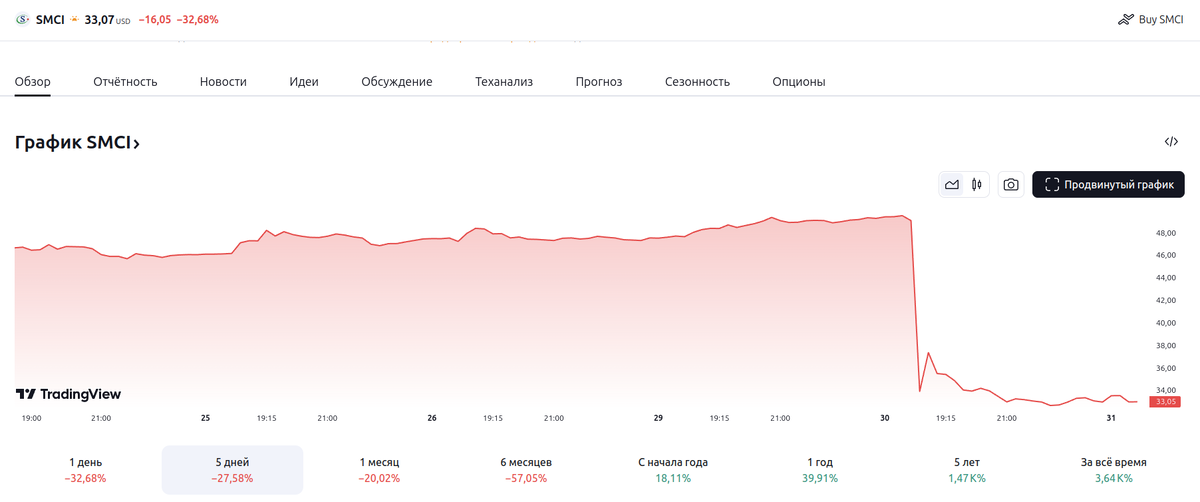Image resolution: width=1200 pixels, height=502 pixels.
Task: Go to the Опционы tab
Action: 799,82
